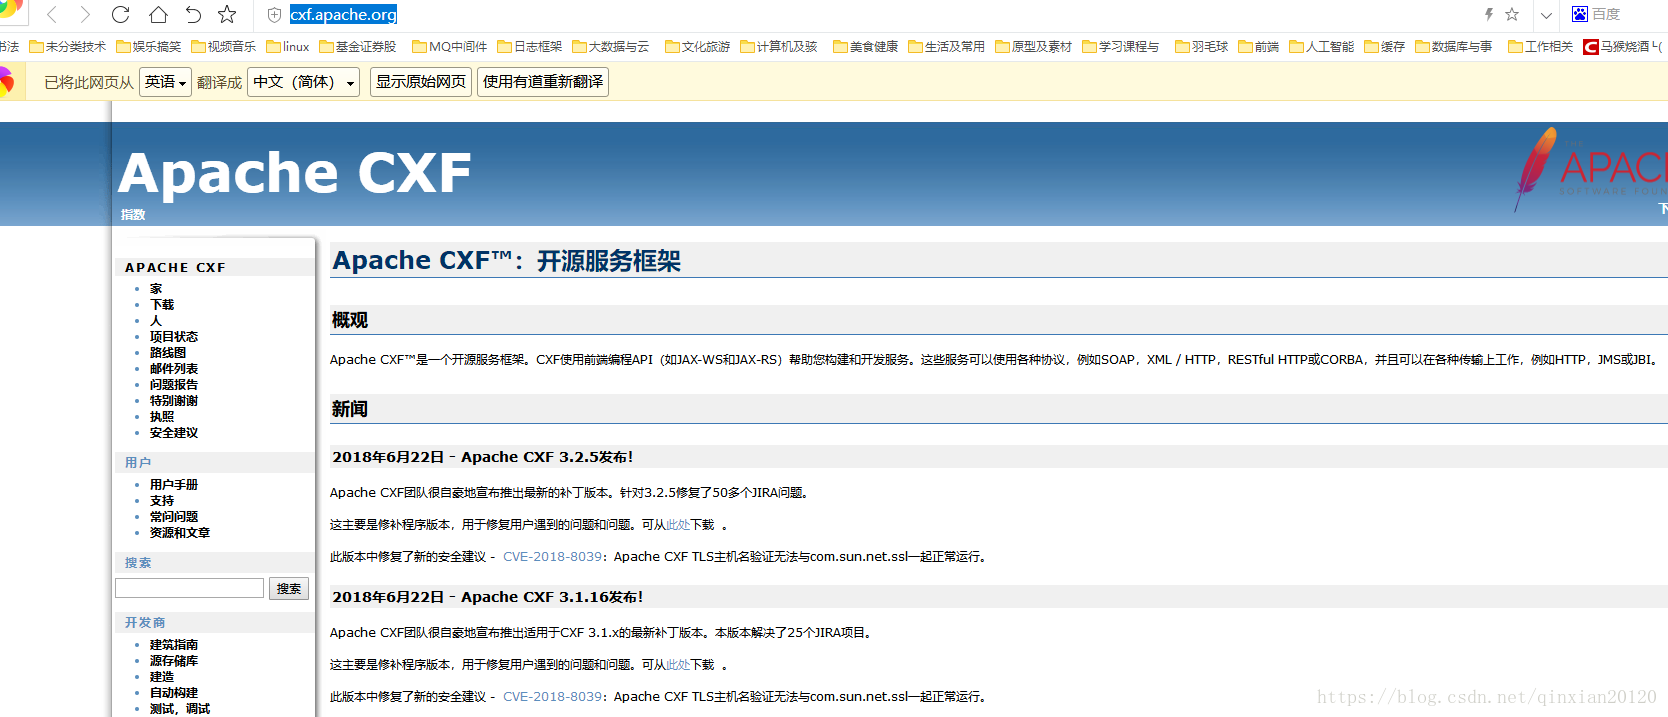Open the 邮件列表 sidebar link
This screenshot has width=1668, height=717.
(x=174, y=369)
